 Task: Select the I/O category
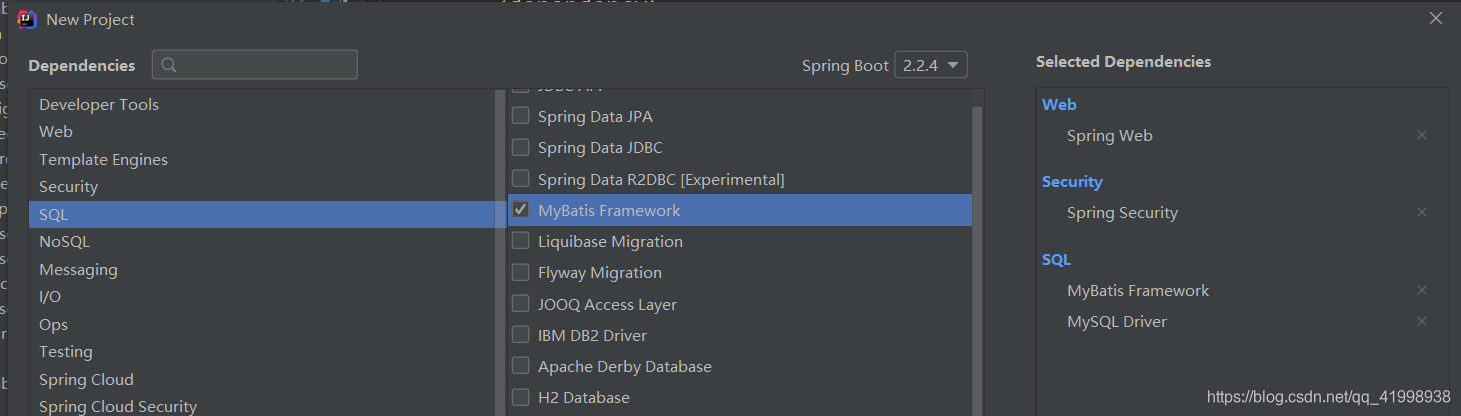(262, 297)
